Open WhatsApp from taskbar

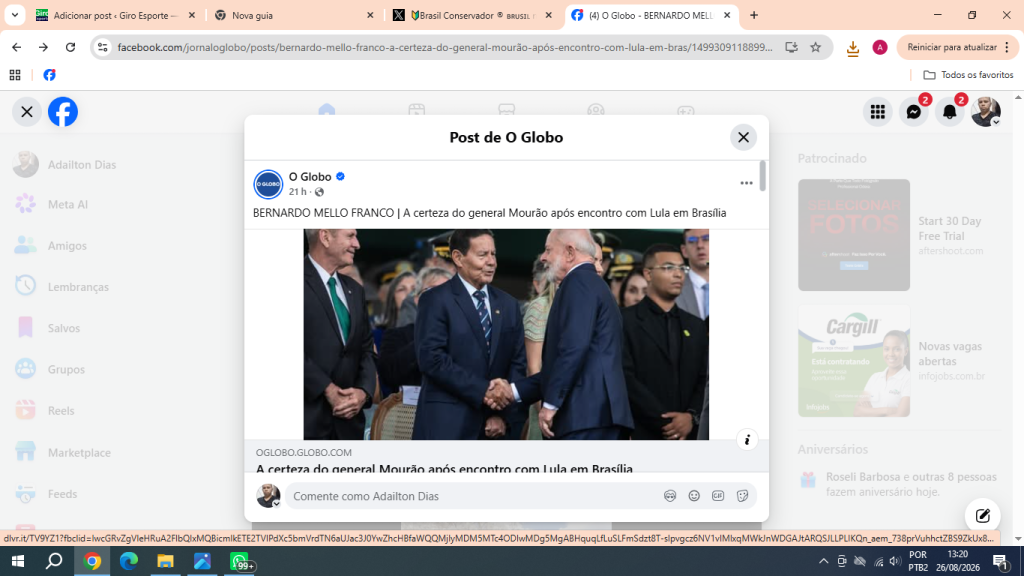240,561
